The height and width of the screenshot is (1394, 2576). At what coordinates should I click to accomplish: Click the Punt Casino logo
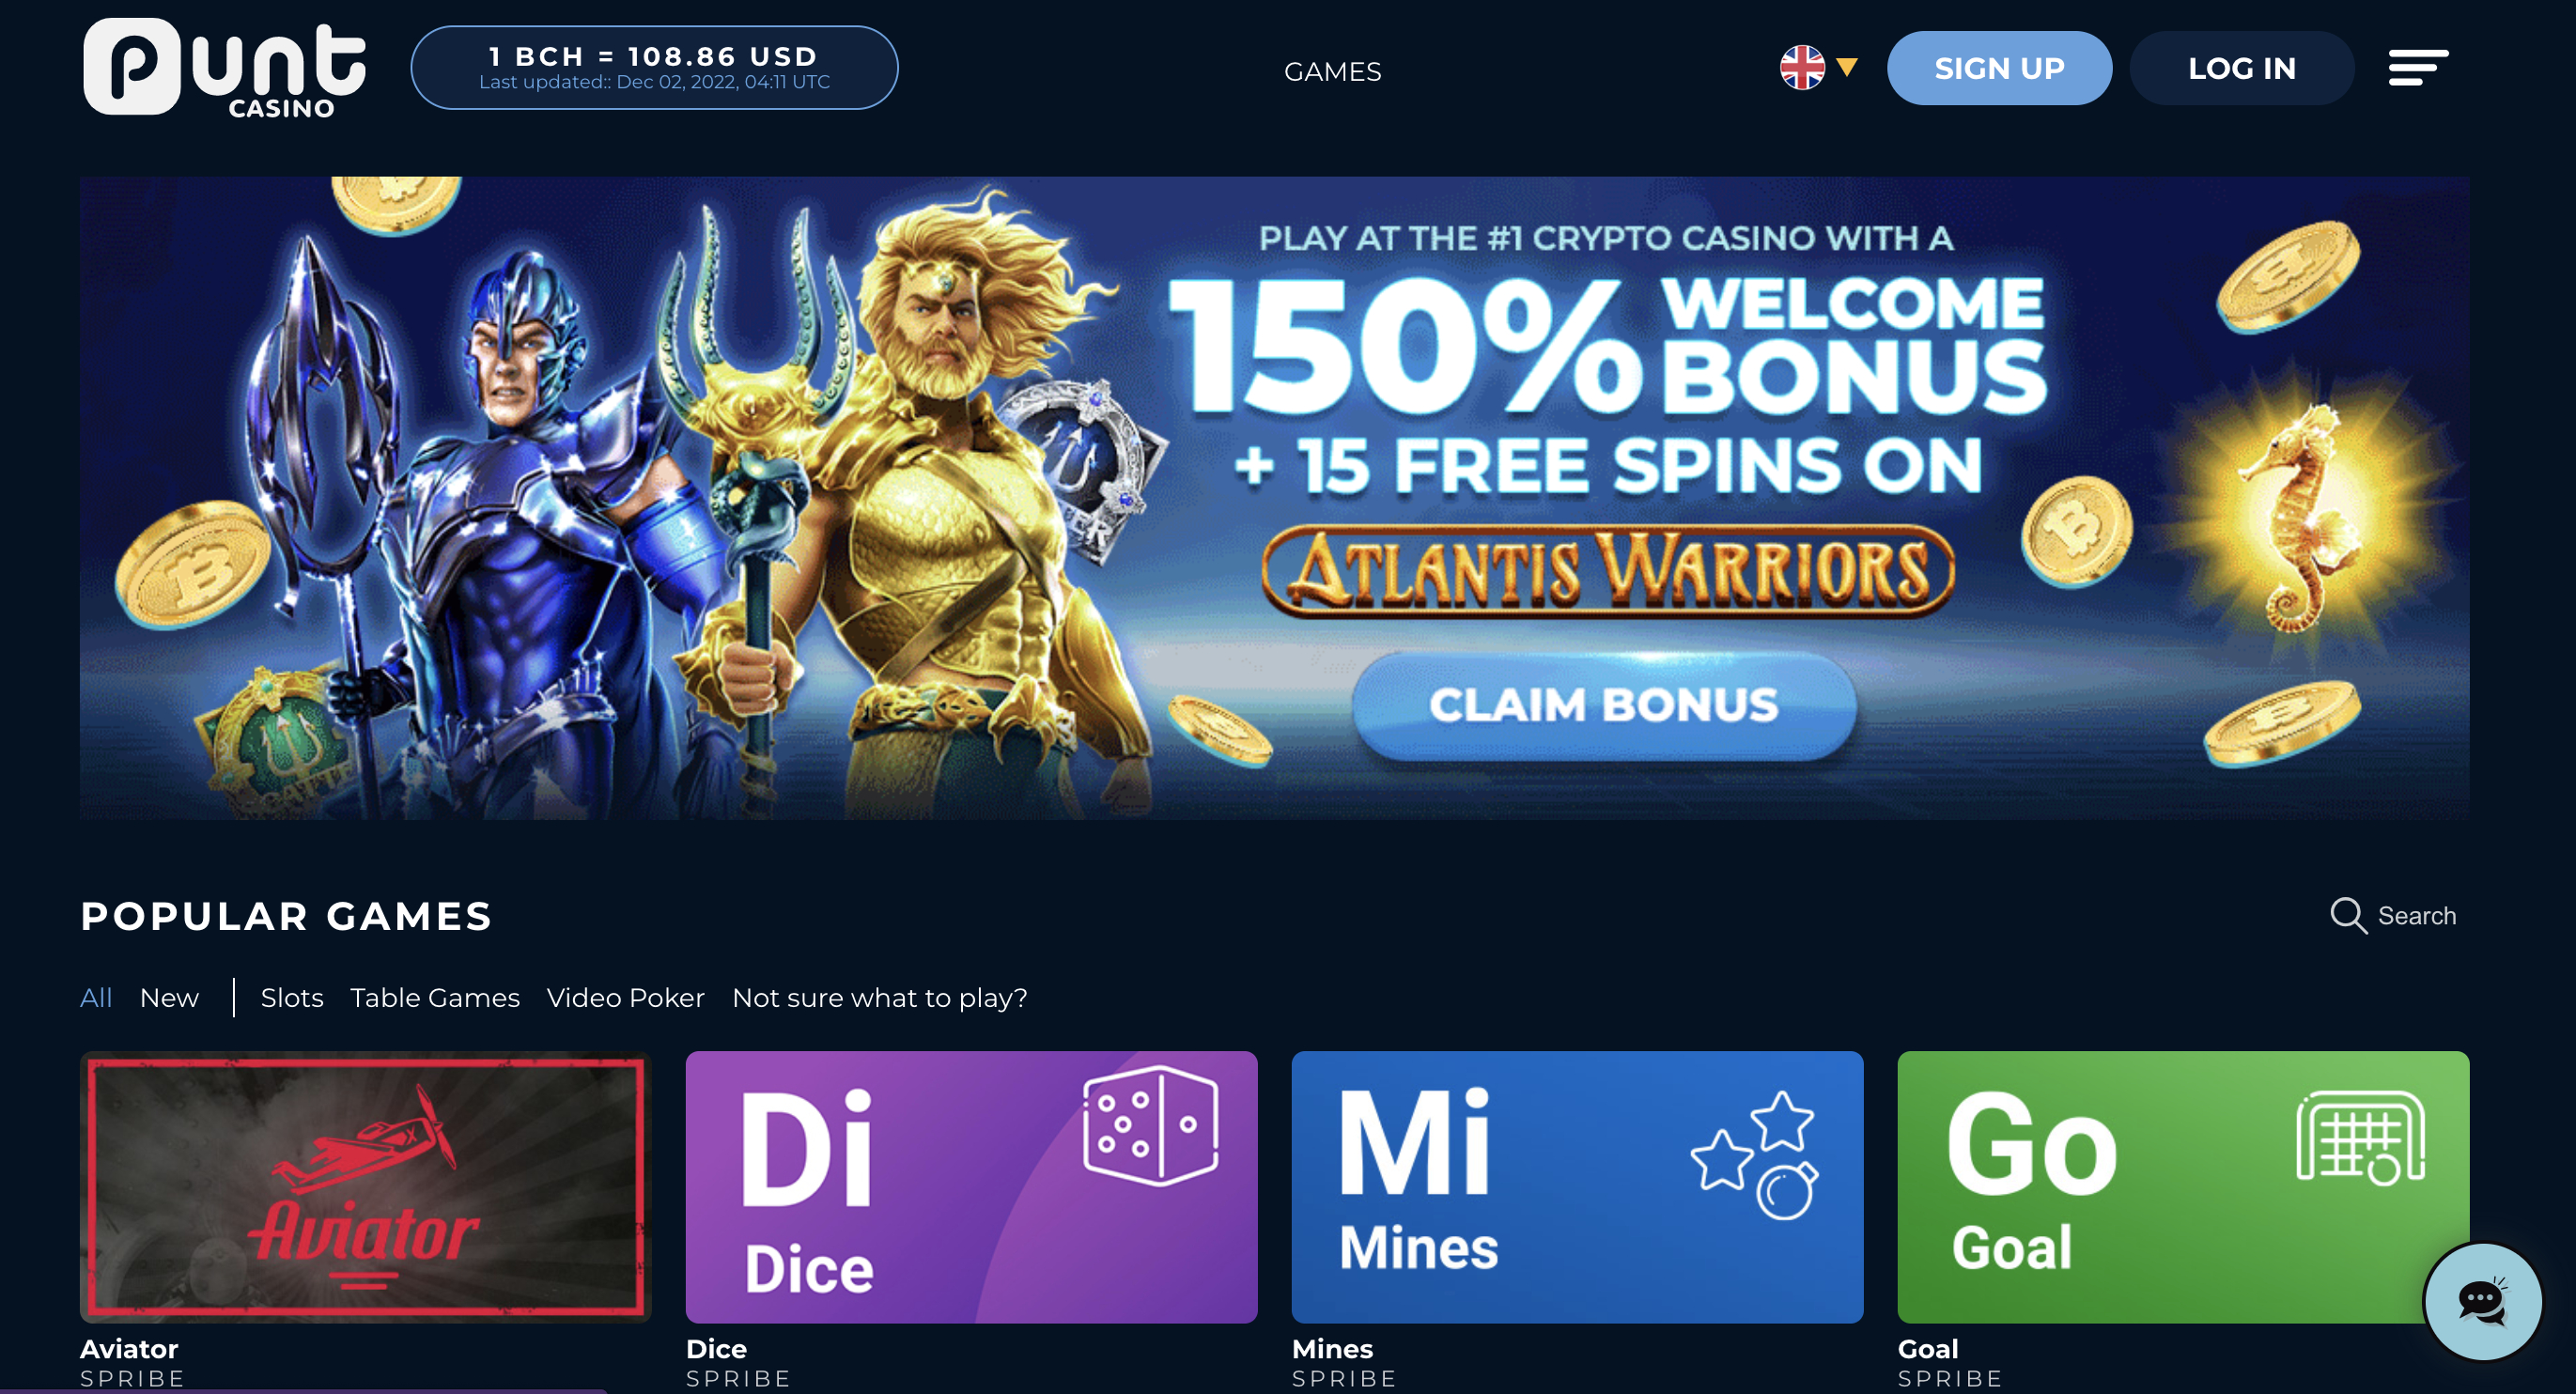coord(225,68)
